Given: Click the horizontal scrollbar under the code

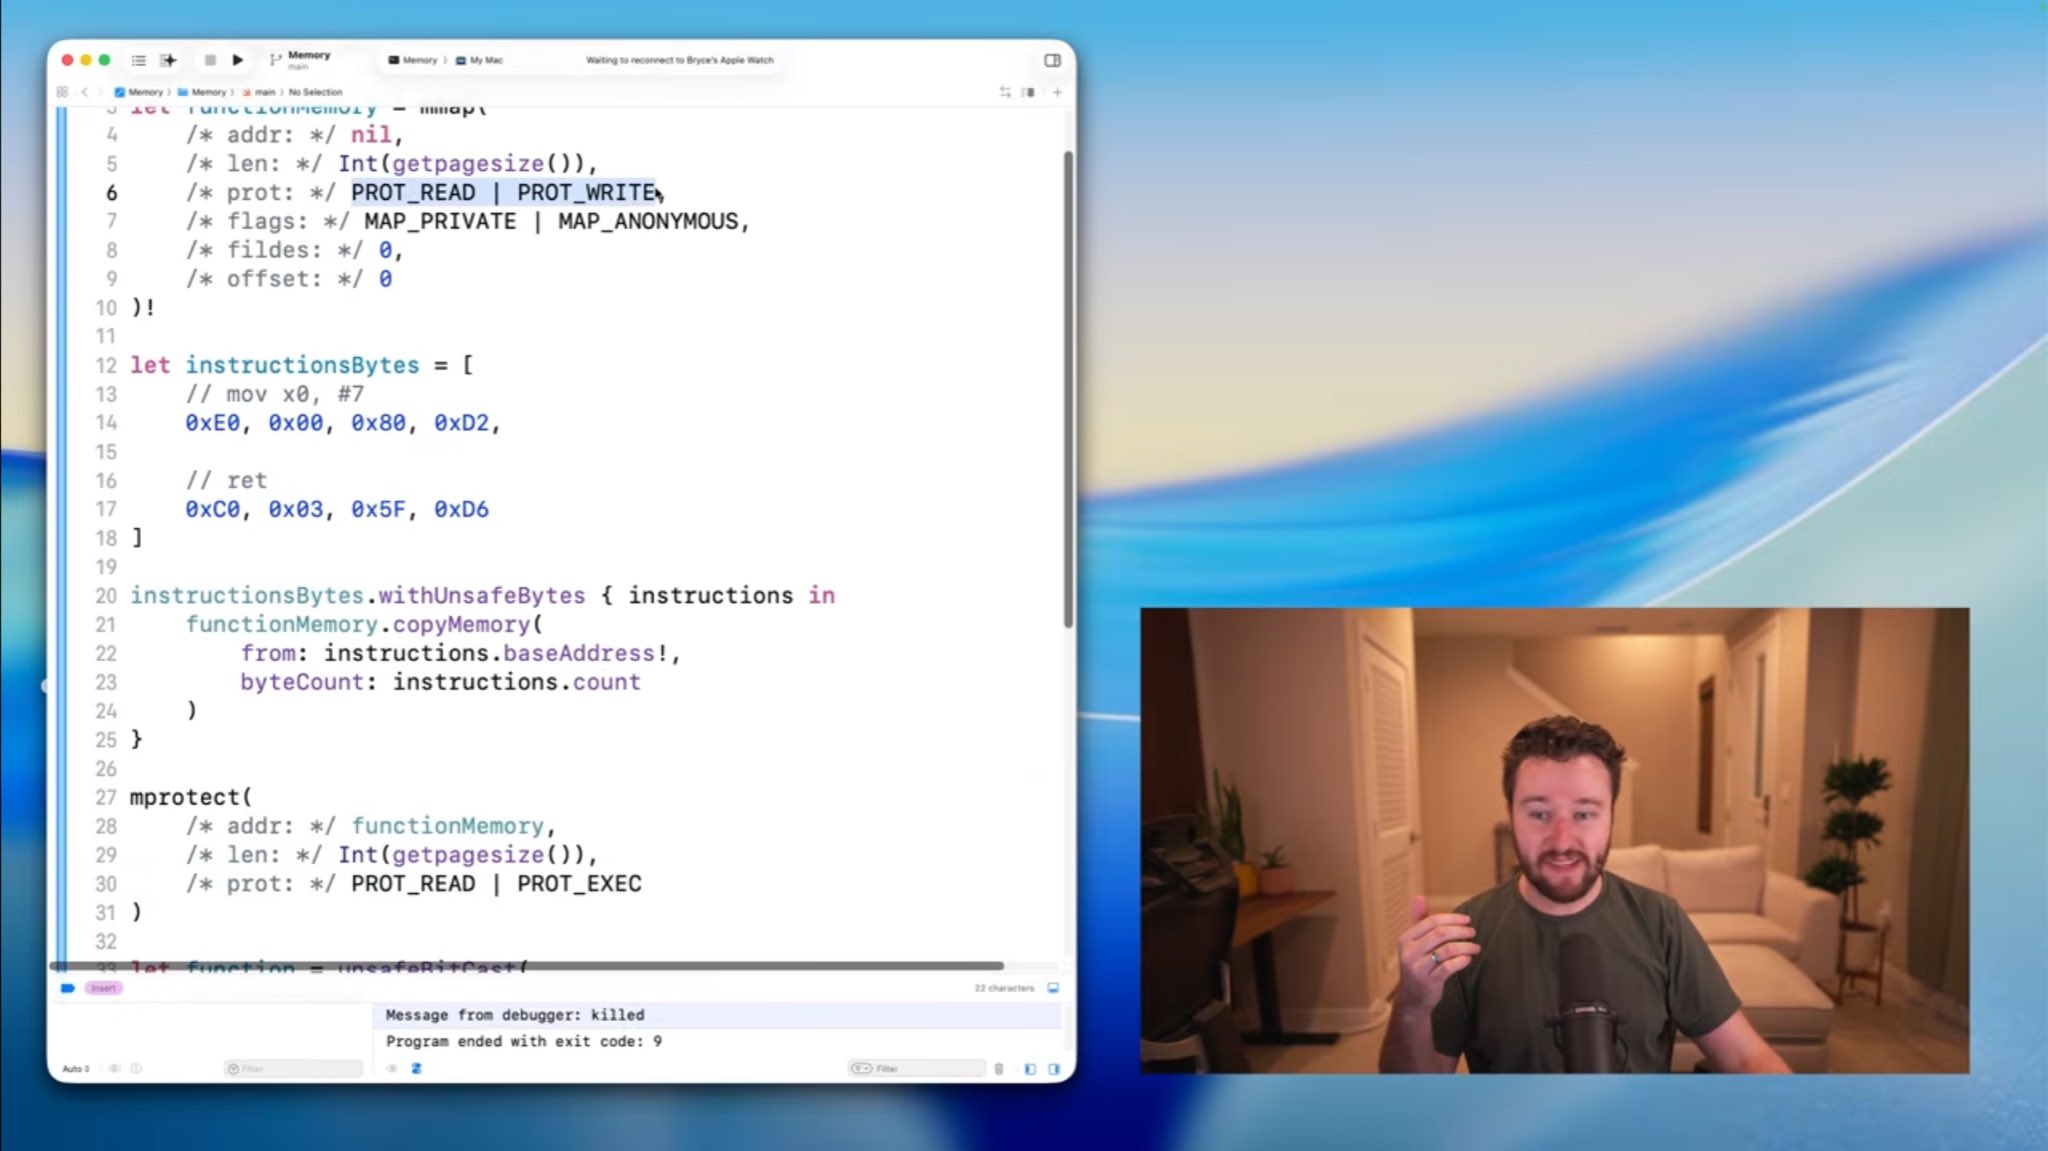Looking at the screenshot, I should coord(527,966).
